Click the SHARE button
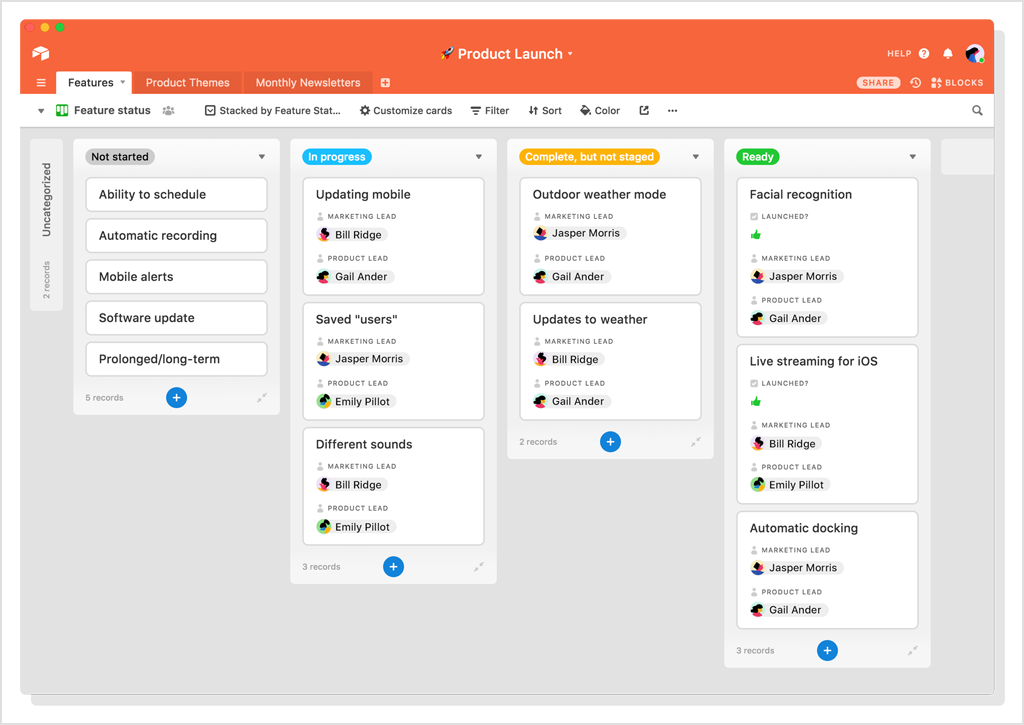The height and width of the screenshot is (725, 1024). 878,82
